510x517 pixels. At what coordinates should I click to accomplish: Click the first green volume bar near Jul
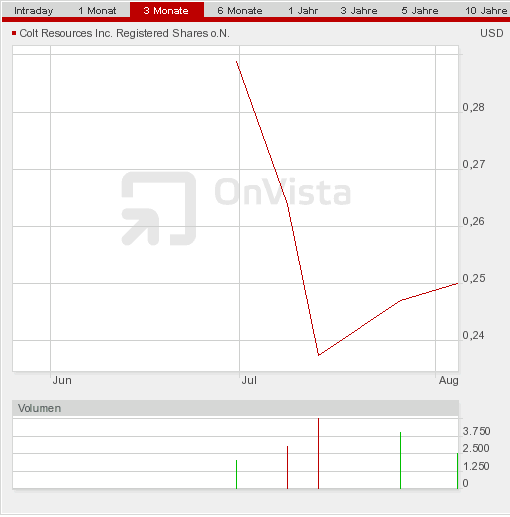(x=236, y=475)
